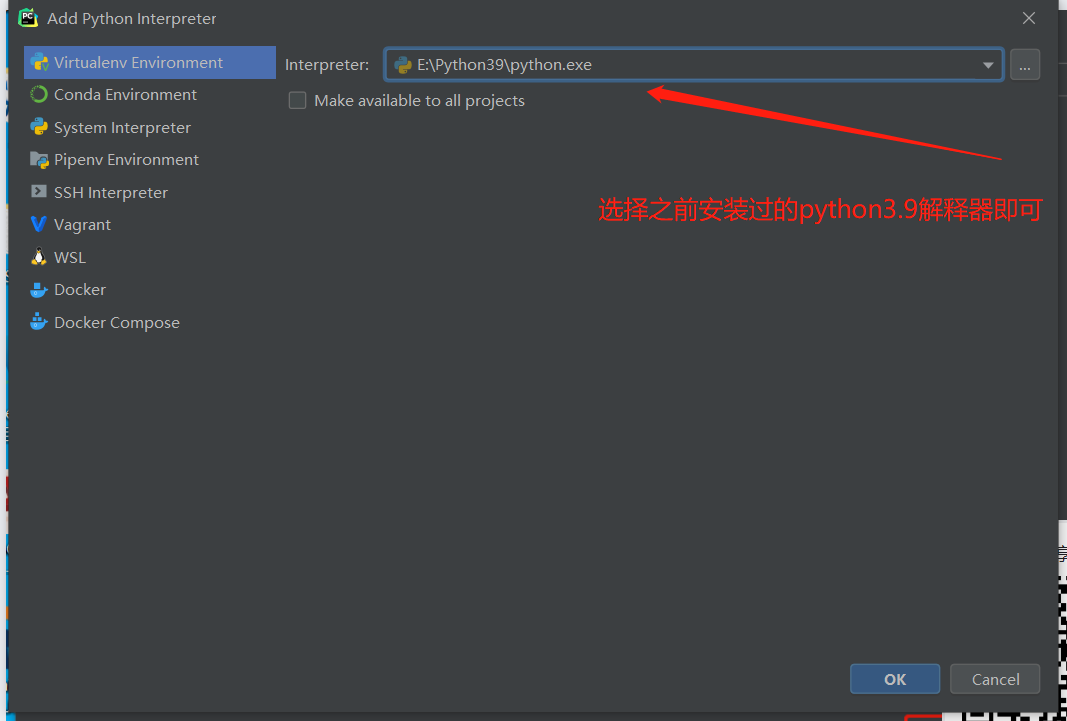Click the Virtualenv Environment python icon
The width and height of the screenshot is (1067, 721).
39,63
